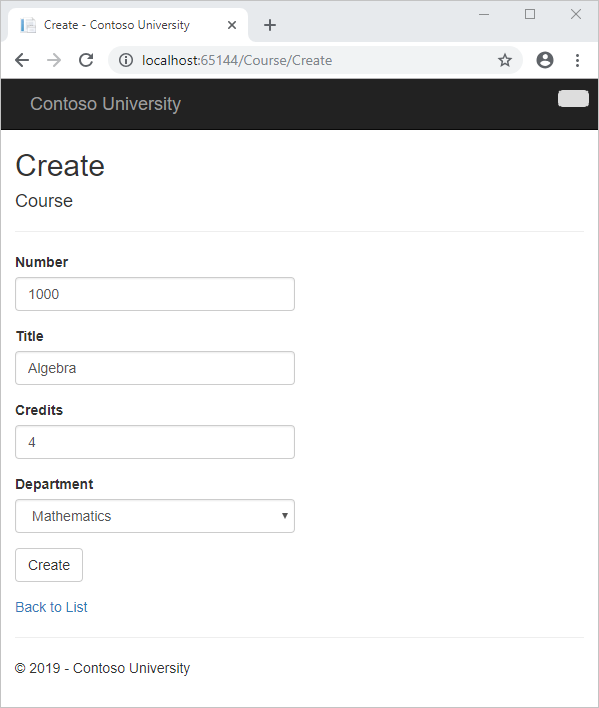Click the Department field label
The height and width of the screenshot is (708, 599).
(x=54, y=484)
